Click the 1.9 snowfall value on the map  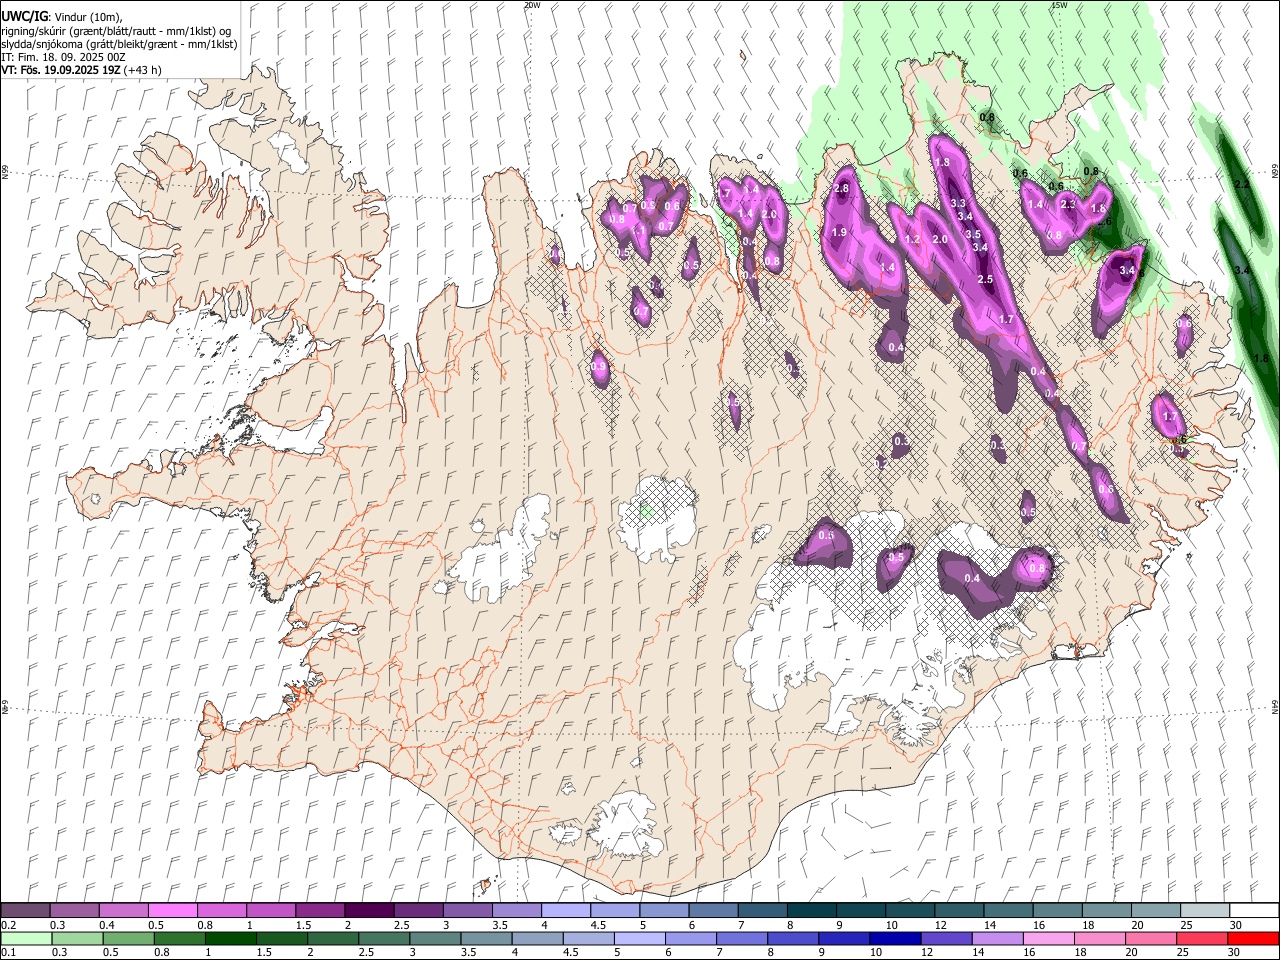[839, 232]
